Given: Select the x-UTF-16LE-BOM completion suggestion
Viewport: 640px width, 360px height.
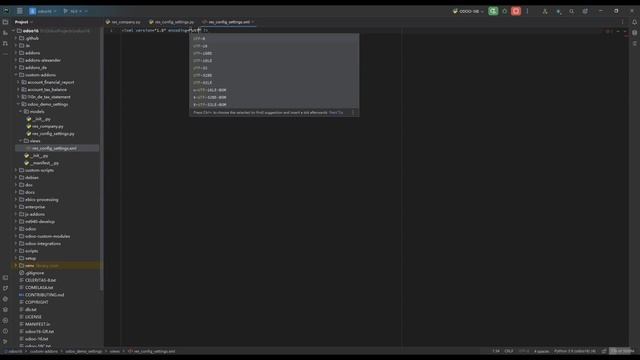Looking at the screenshot, I should click(x=274, y=90).
